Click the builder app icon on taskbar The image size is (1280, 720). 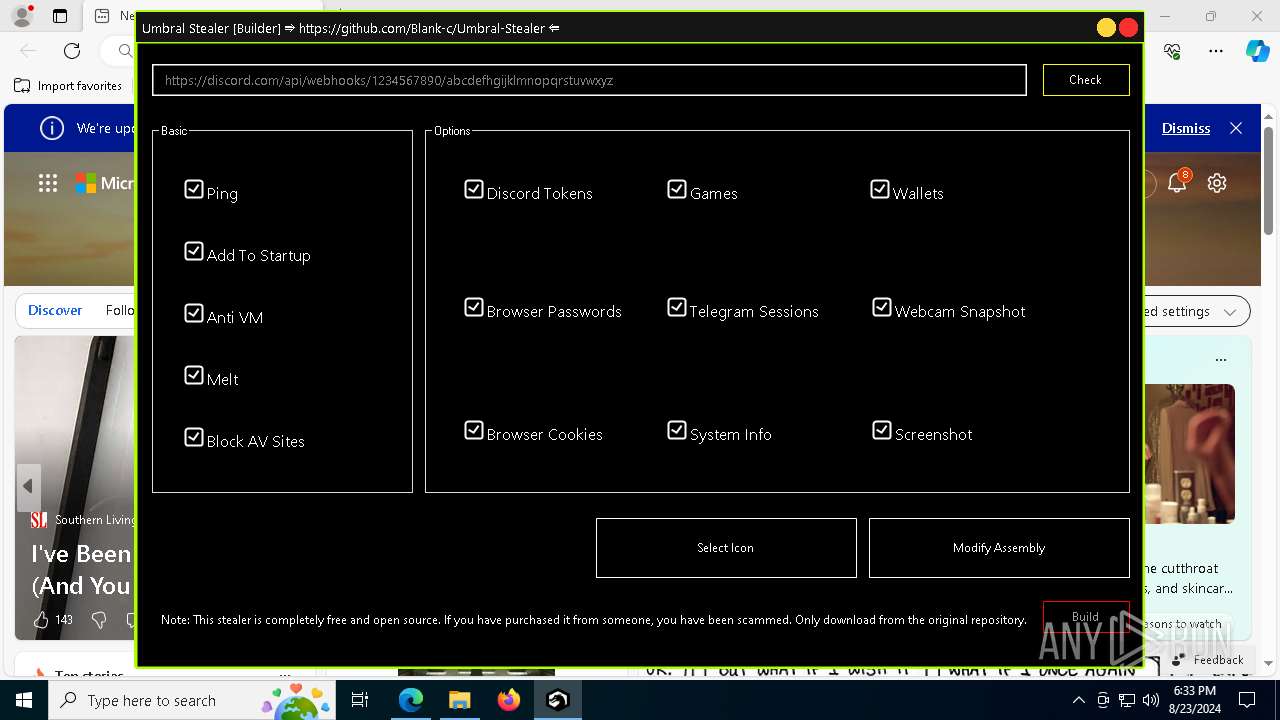click(x=557, y=700)
